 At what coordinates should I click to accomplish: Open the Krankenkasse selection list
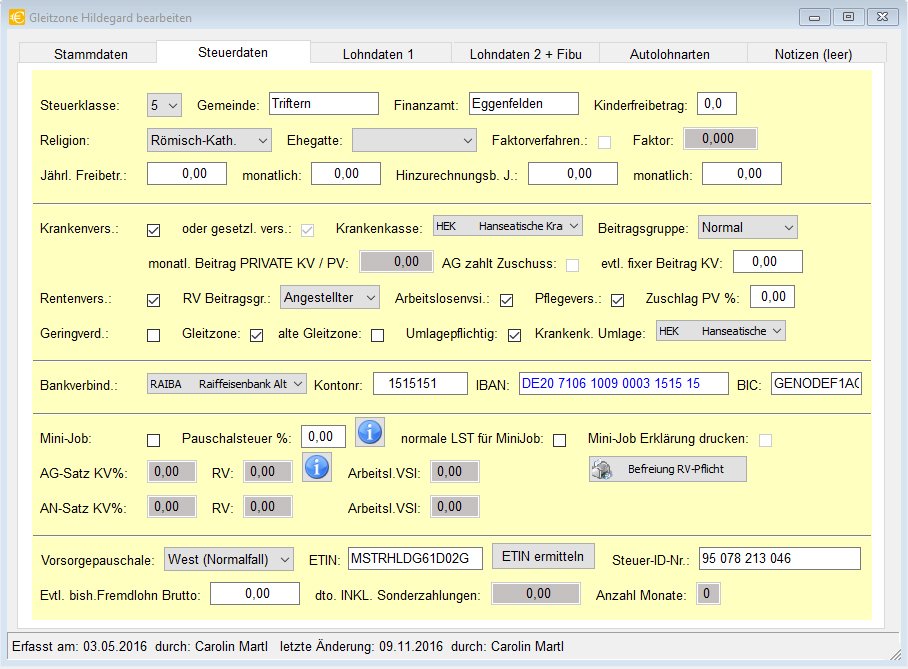(508, 227)
